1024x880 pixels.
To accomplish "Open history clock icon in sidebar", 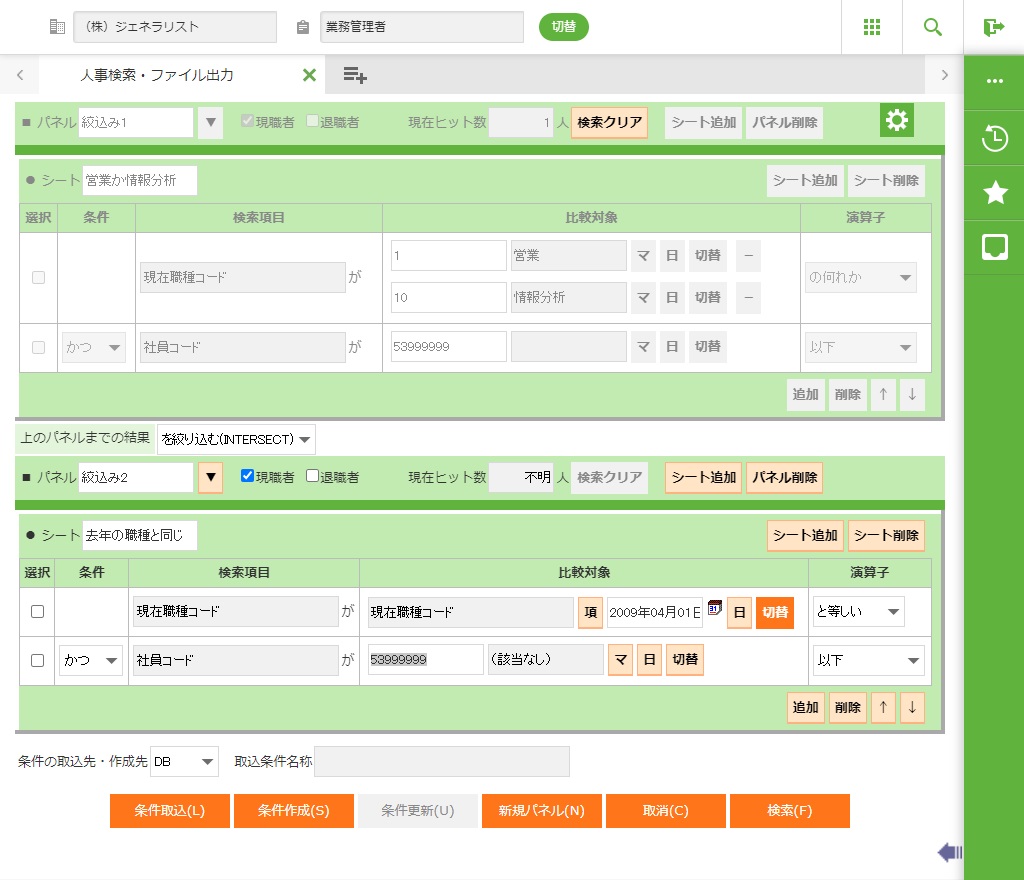I will [x=994, y=139].
